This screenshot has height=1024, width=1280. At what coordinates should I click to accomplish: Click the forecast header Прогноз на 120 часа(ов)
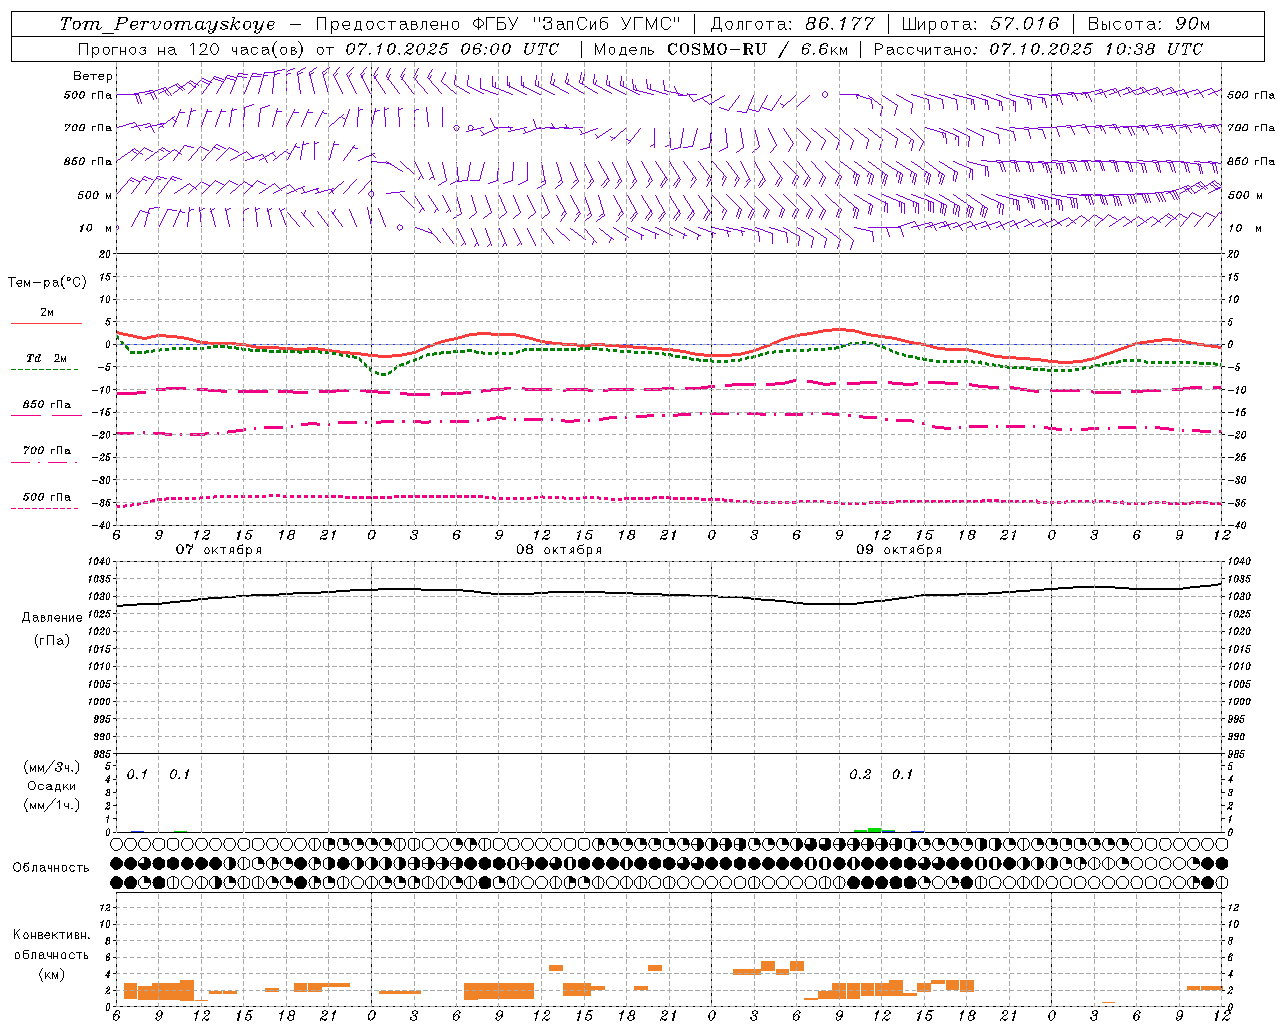point(192,49)
